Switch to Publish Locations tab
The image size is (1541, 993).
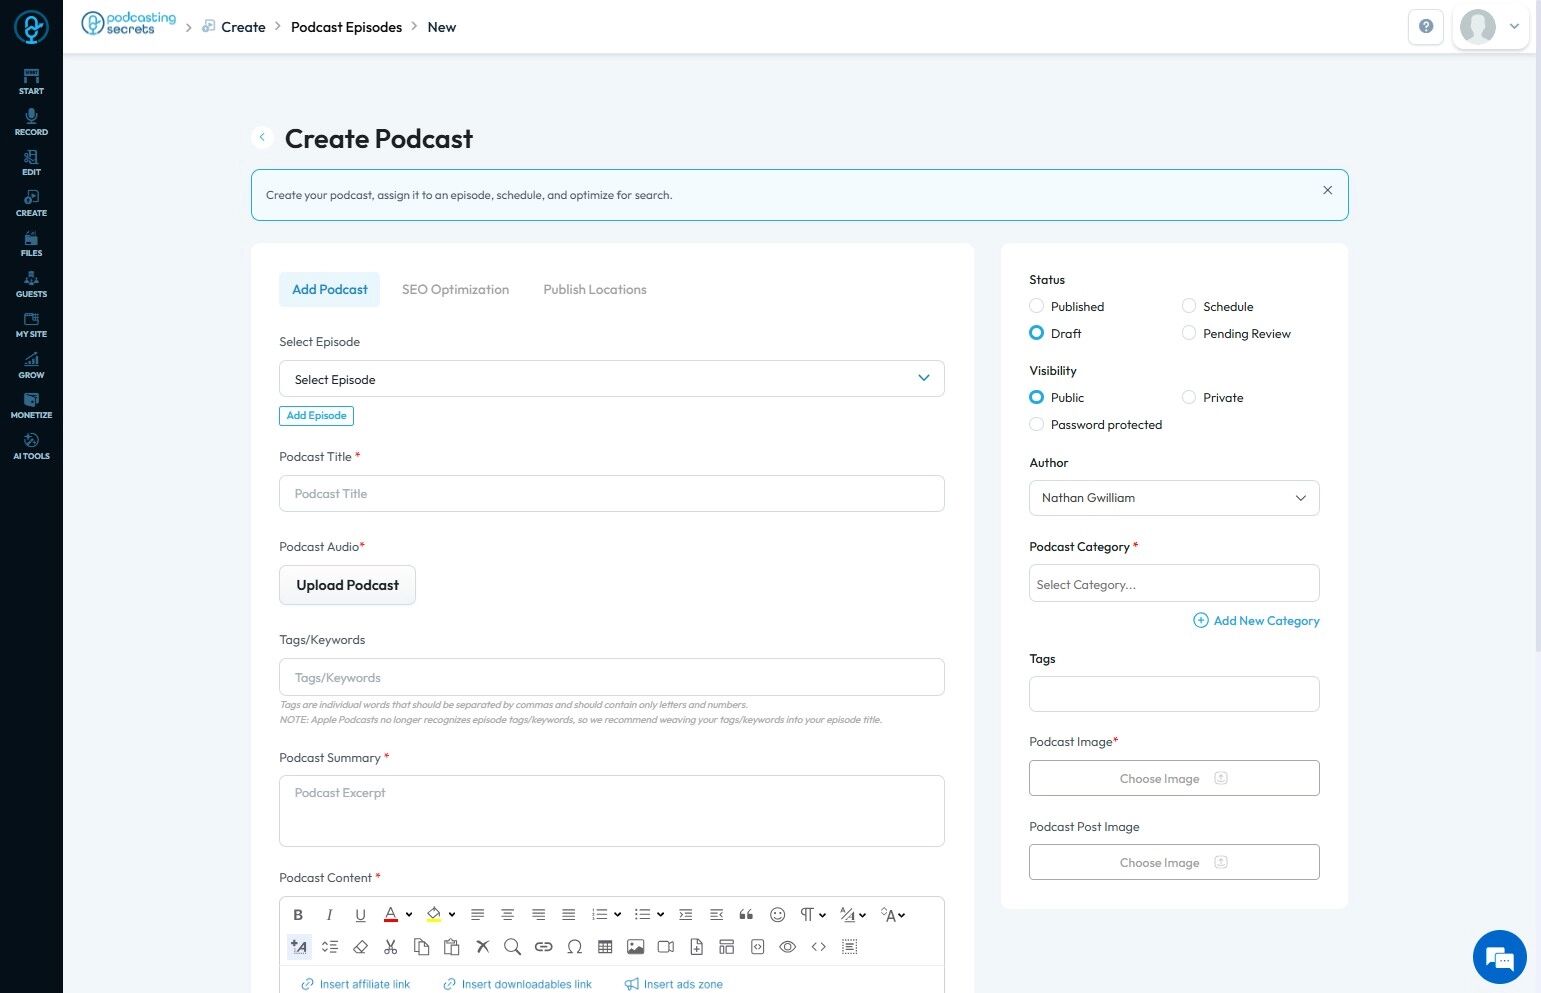coord(595,289)
